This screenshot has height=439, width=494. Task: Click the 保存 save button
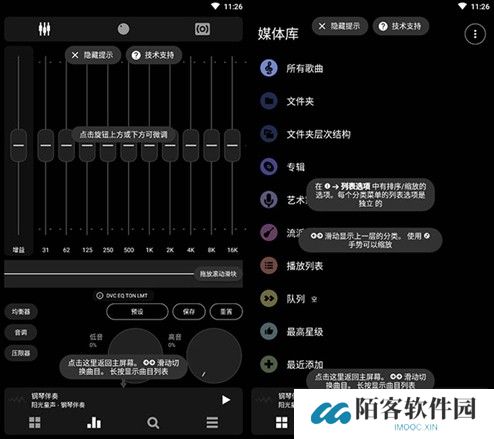tap(189, 312)
